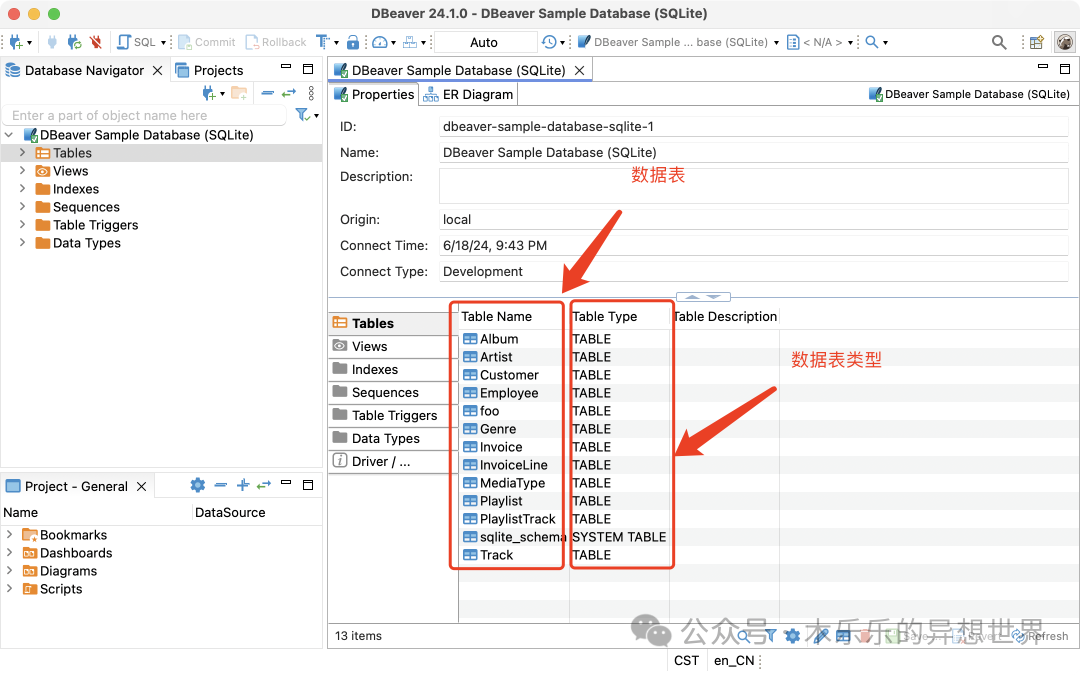This screenshot has width=1080, height=675.
Task: Click the Project panel plus create icon
Action: tap(243, 486)
